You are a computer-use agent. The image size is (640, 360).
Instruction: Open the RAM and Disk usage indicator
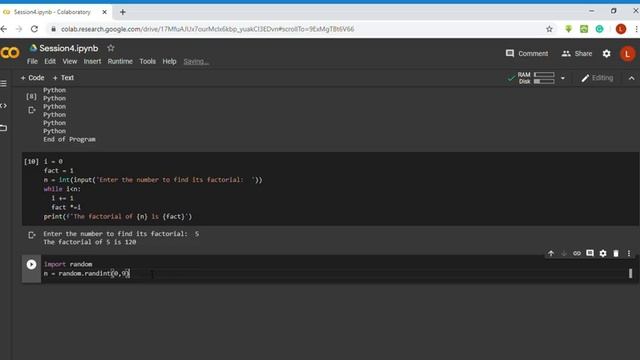pos(536,78)
